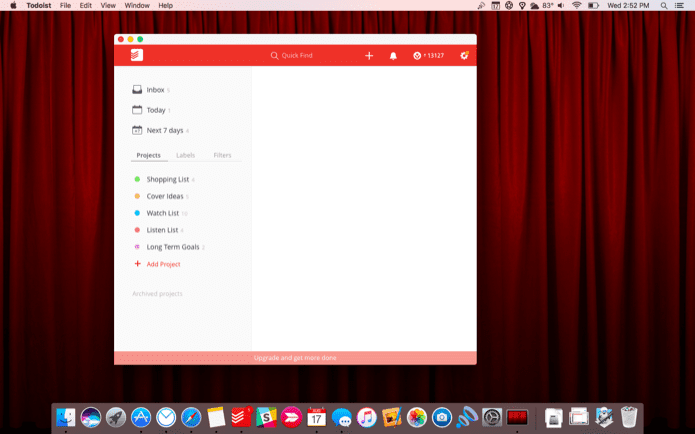
Task: Open the Long Term Goals project
Action: click(x=173, y=247)
